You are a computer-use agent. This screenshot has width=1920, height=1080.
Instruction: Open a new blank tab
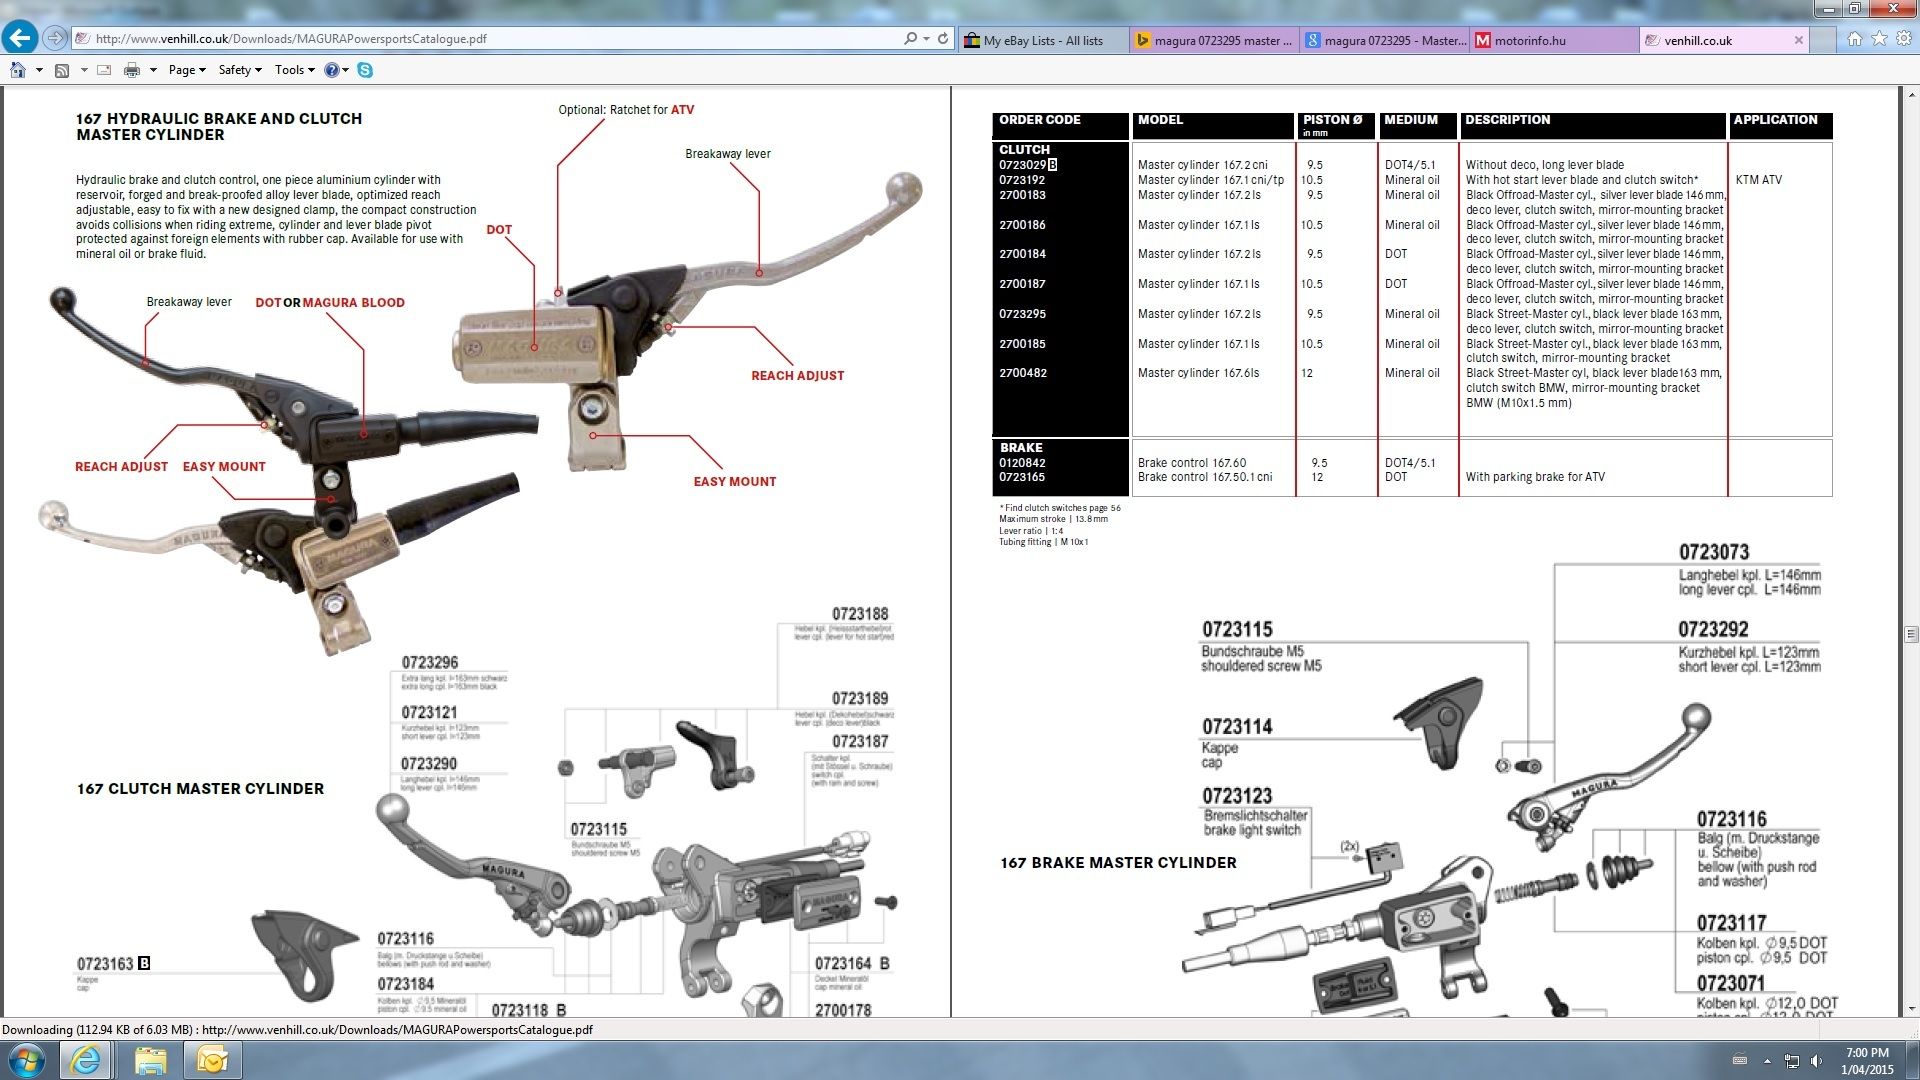tap(1823, 40)
